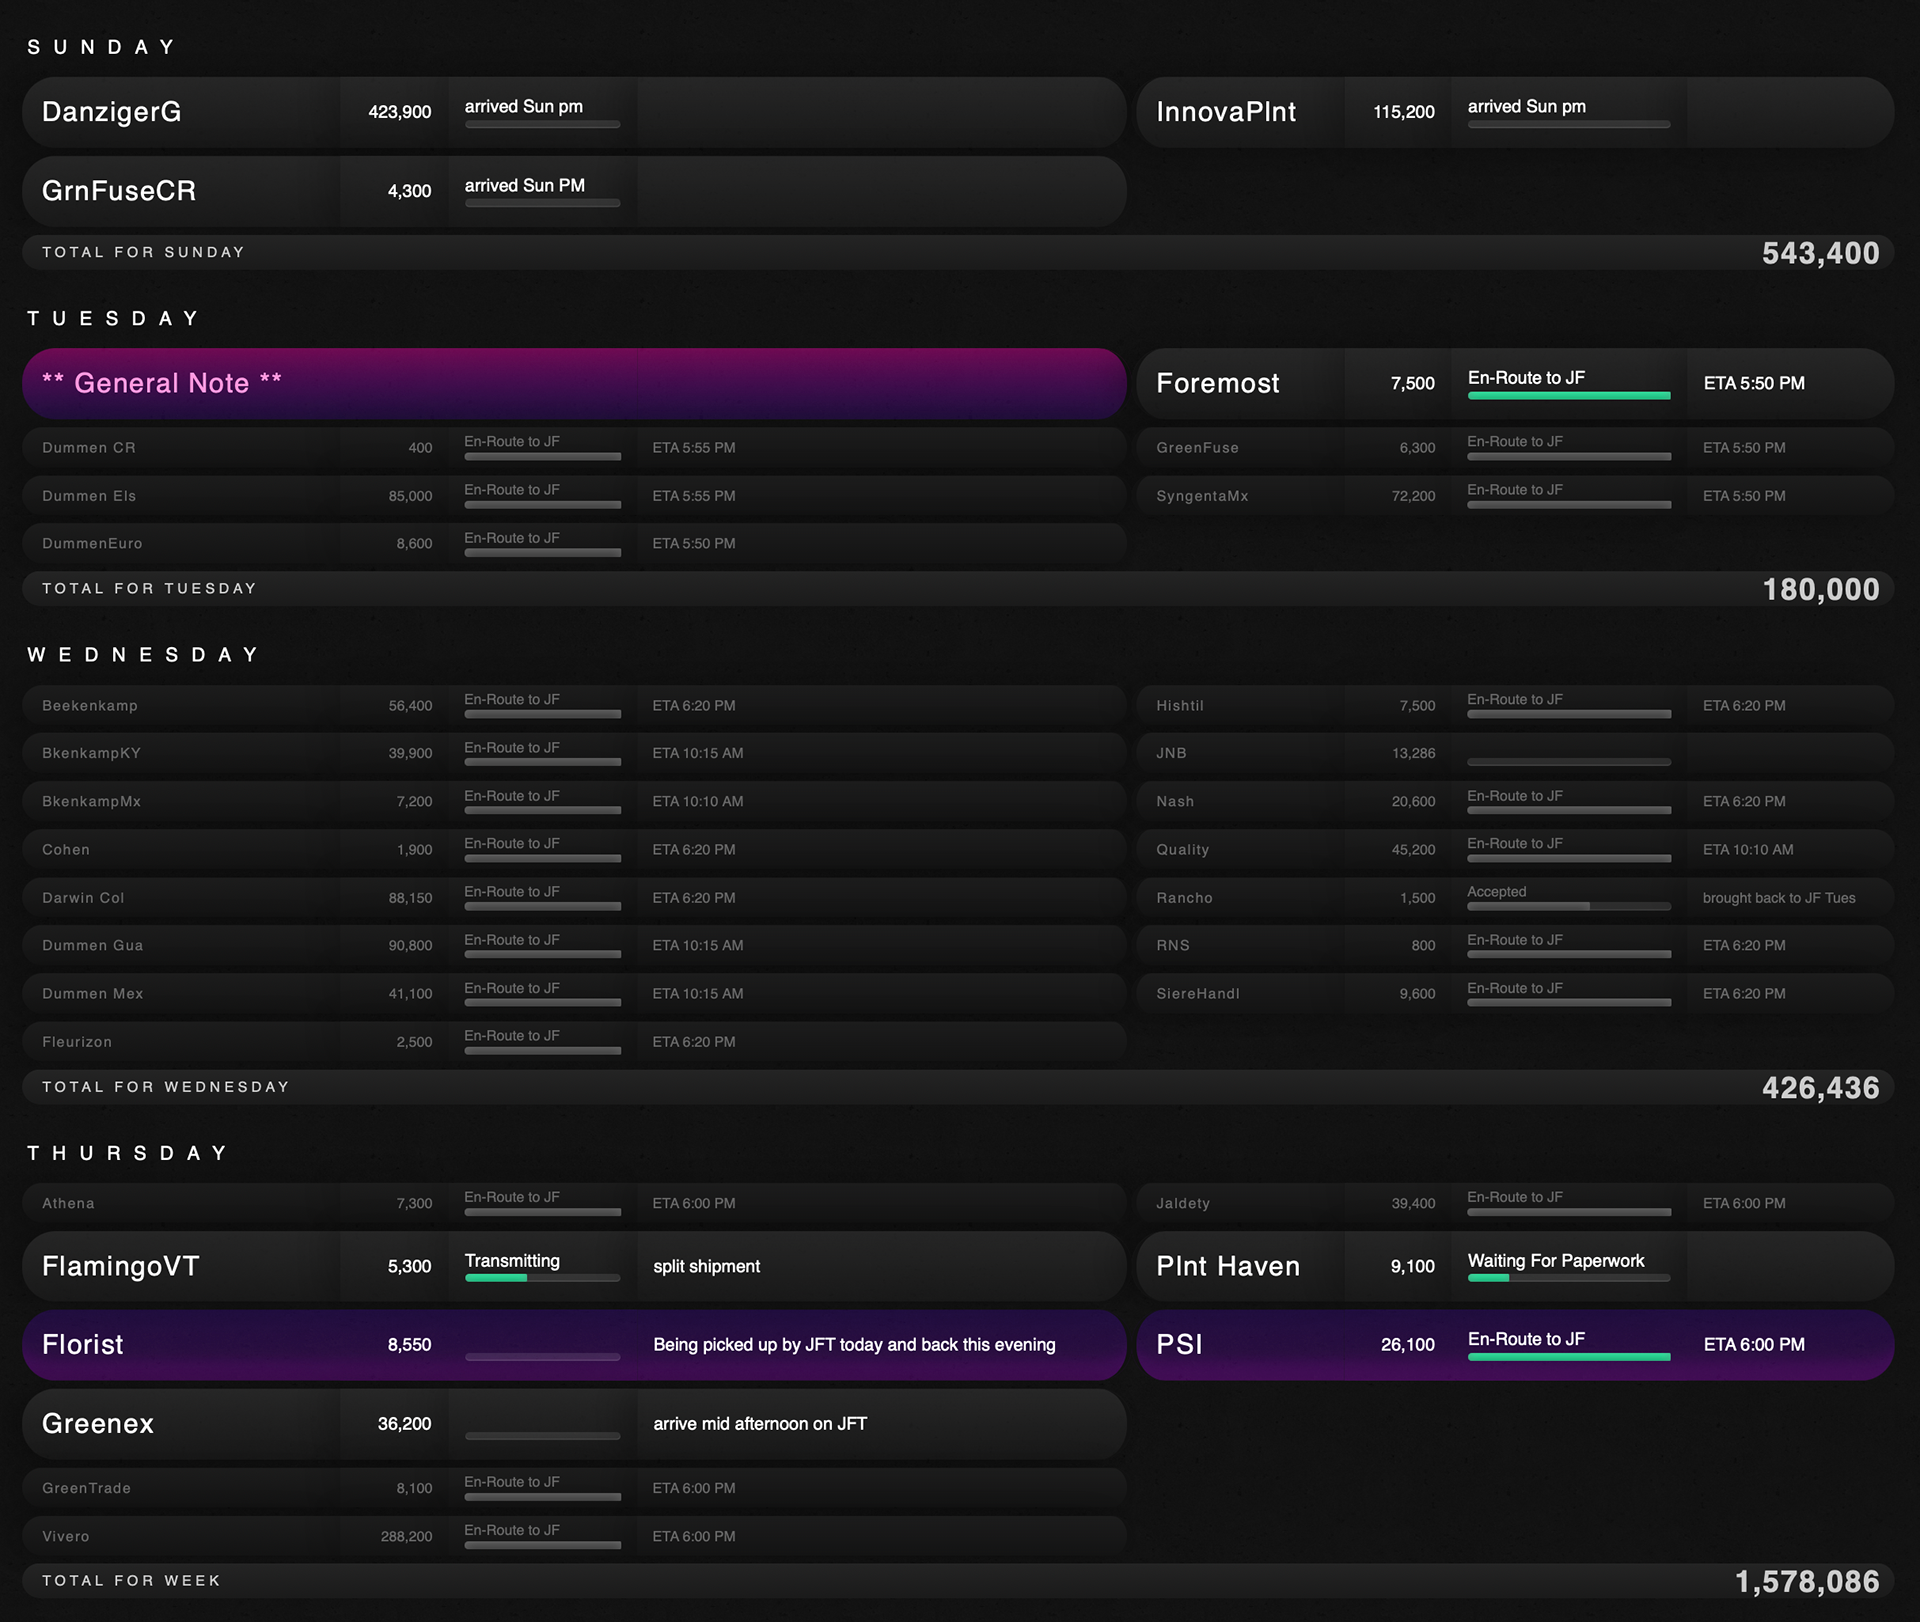Select the Darwin Col row

574,898
